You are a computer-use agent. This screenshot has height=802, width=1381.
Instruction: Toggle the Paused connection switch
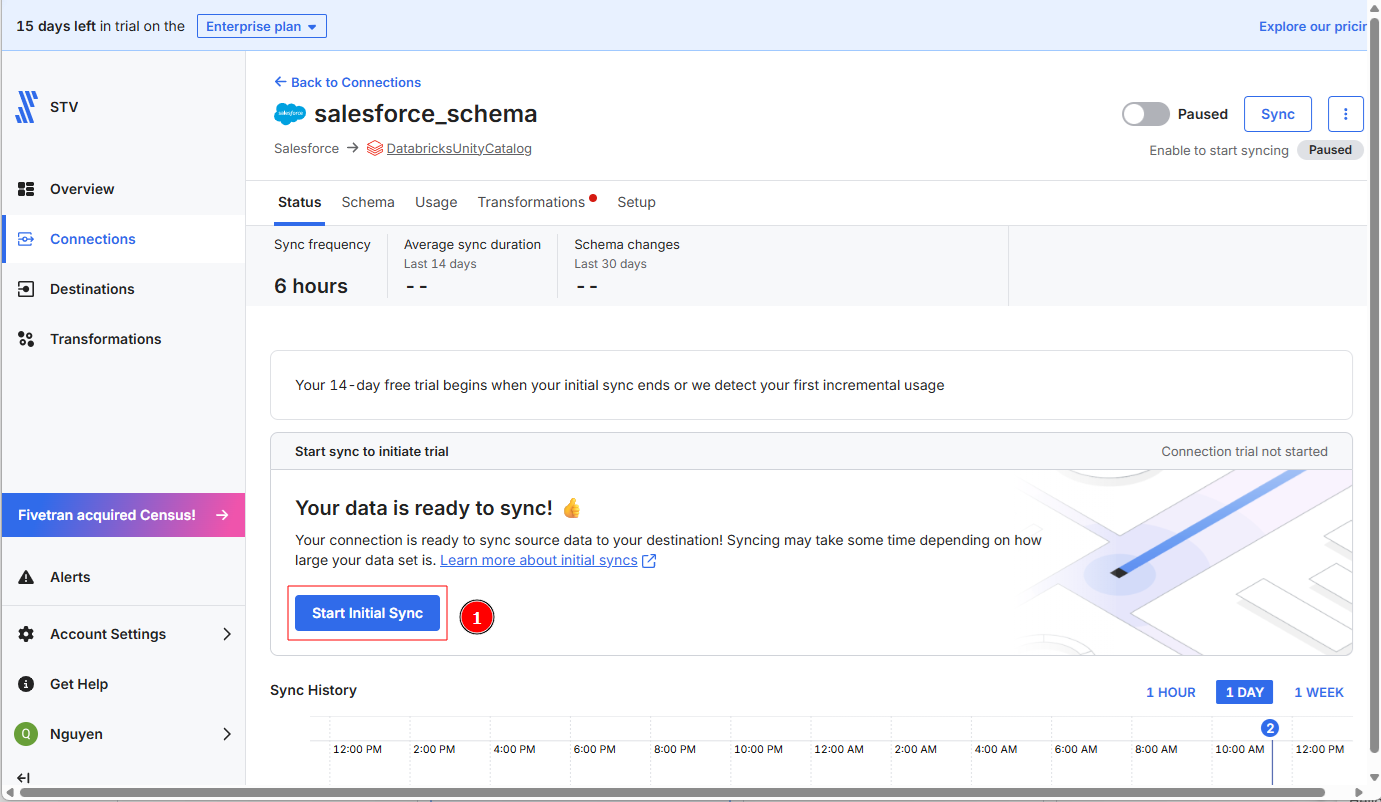[1145, 114]
